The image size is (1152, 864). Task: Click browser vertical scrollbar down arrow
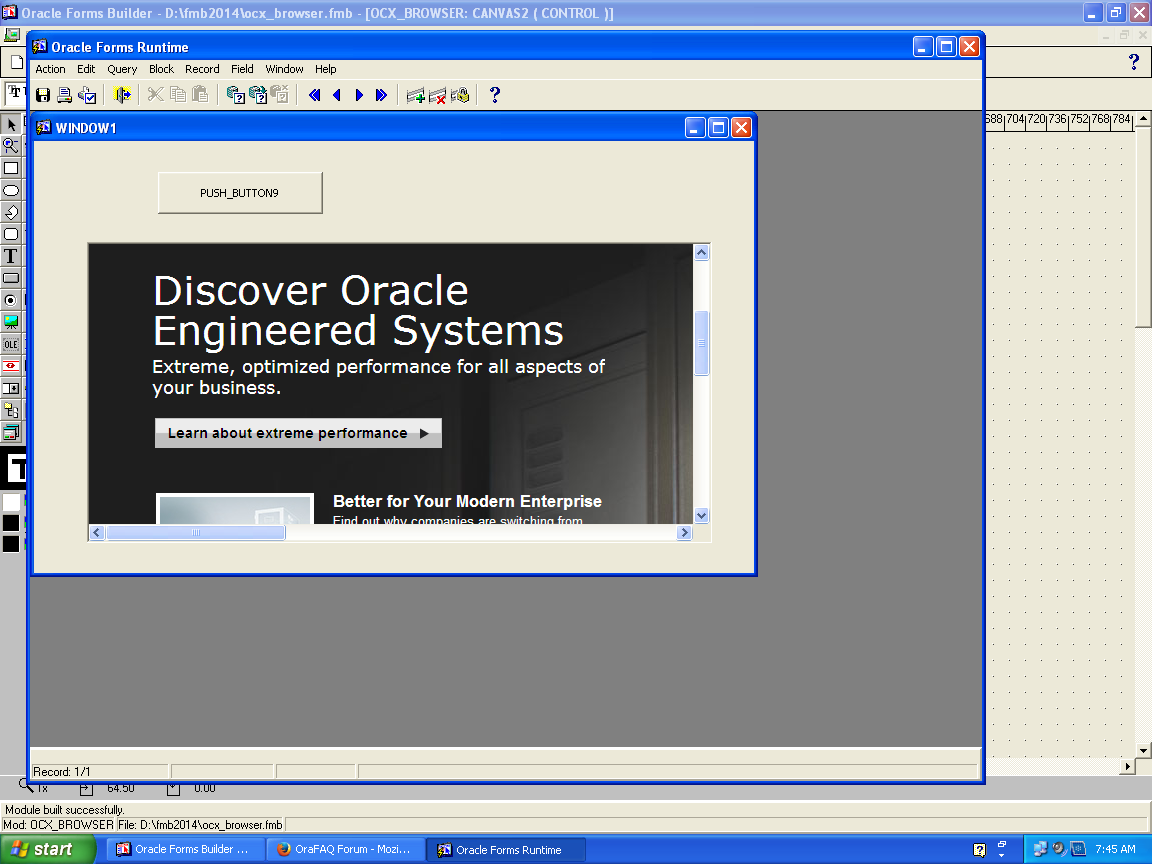point(702,516)
